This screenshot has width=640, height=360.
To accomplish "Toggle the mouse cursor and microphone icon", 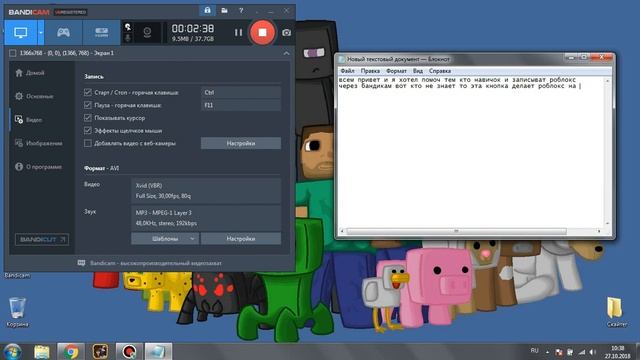I will tap(128, 32).
